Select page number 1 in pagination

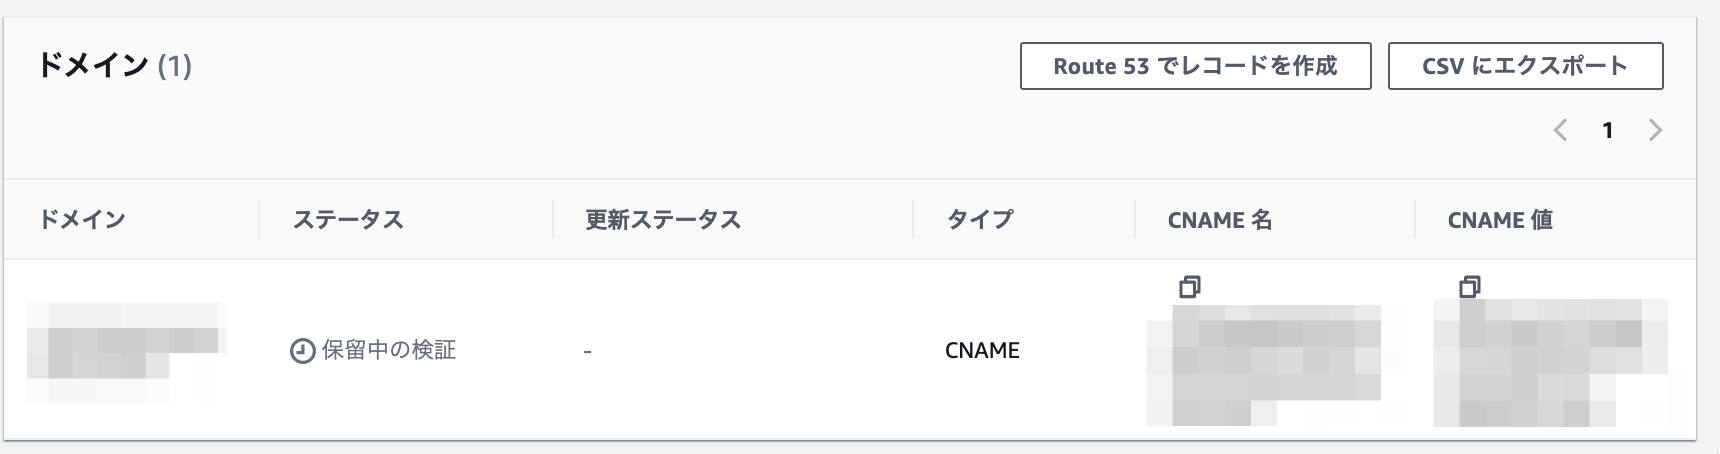[1608, 130]
